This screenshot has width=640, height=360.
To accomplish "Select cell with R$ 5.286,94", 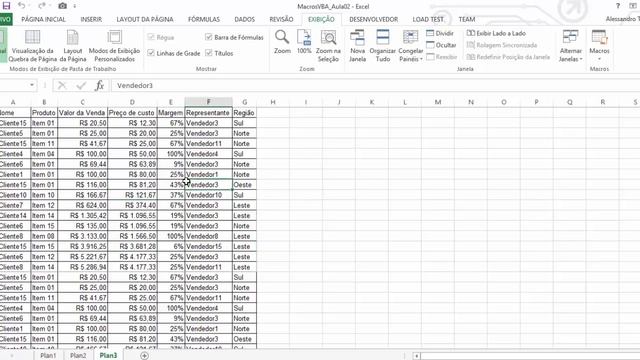I will pyautogui.click(x=82, y=267).
